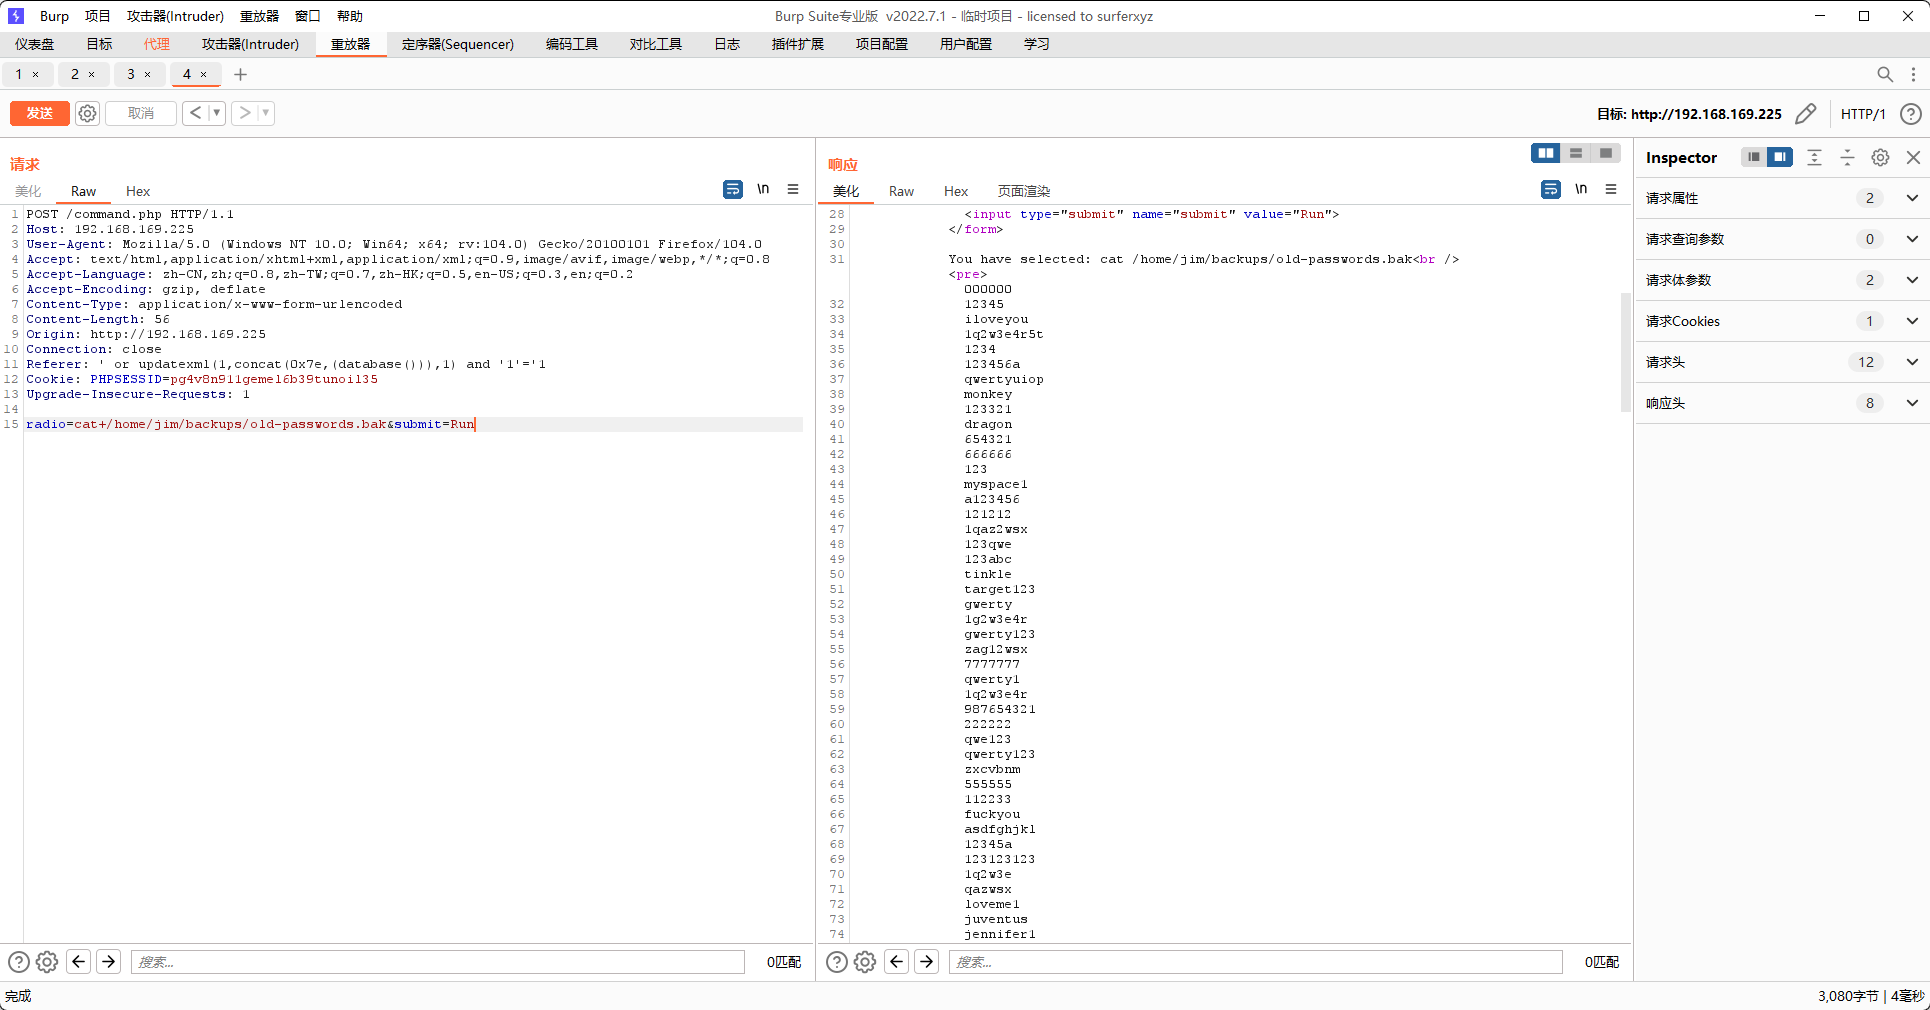Open history dropdown beside < arrow
The height and width of the screenshot is (1010, 1930).
pos(216,113)
